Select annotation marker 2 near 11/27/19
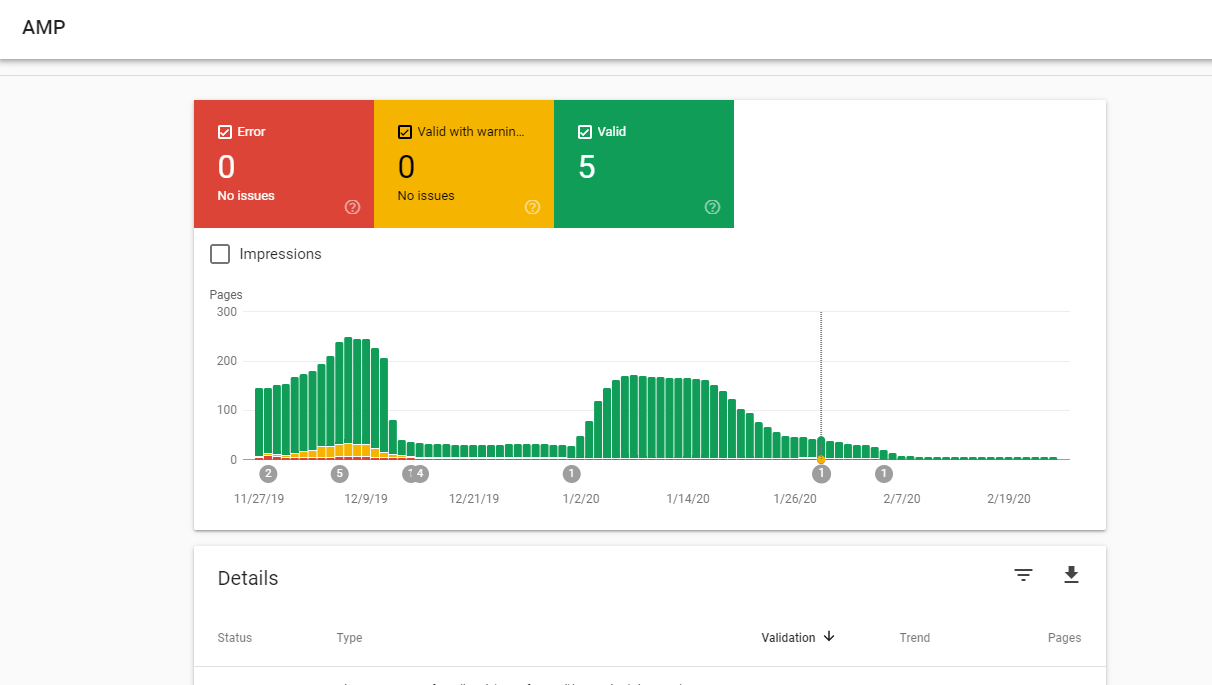 point(268,474)
